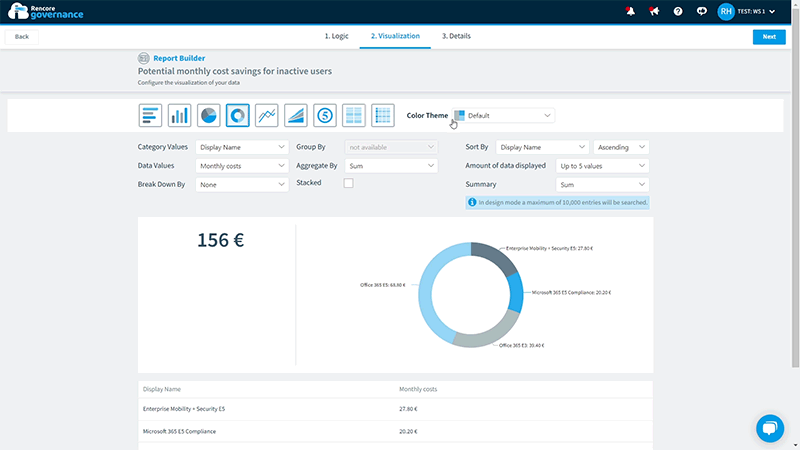Open the announcements megaphone icon

click(654, 11)
